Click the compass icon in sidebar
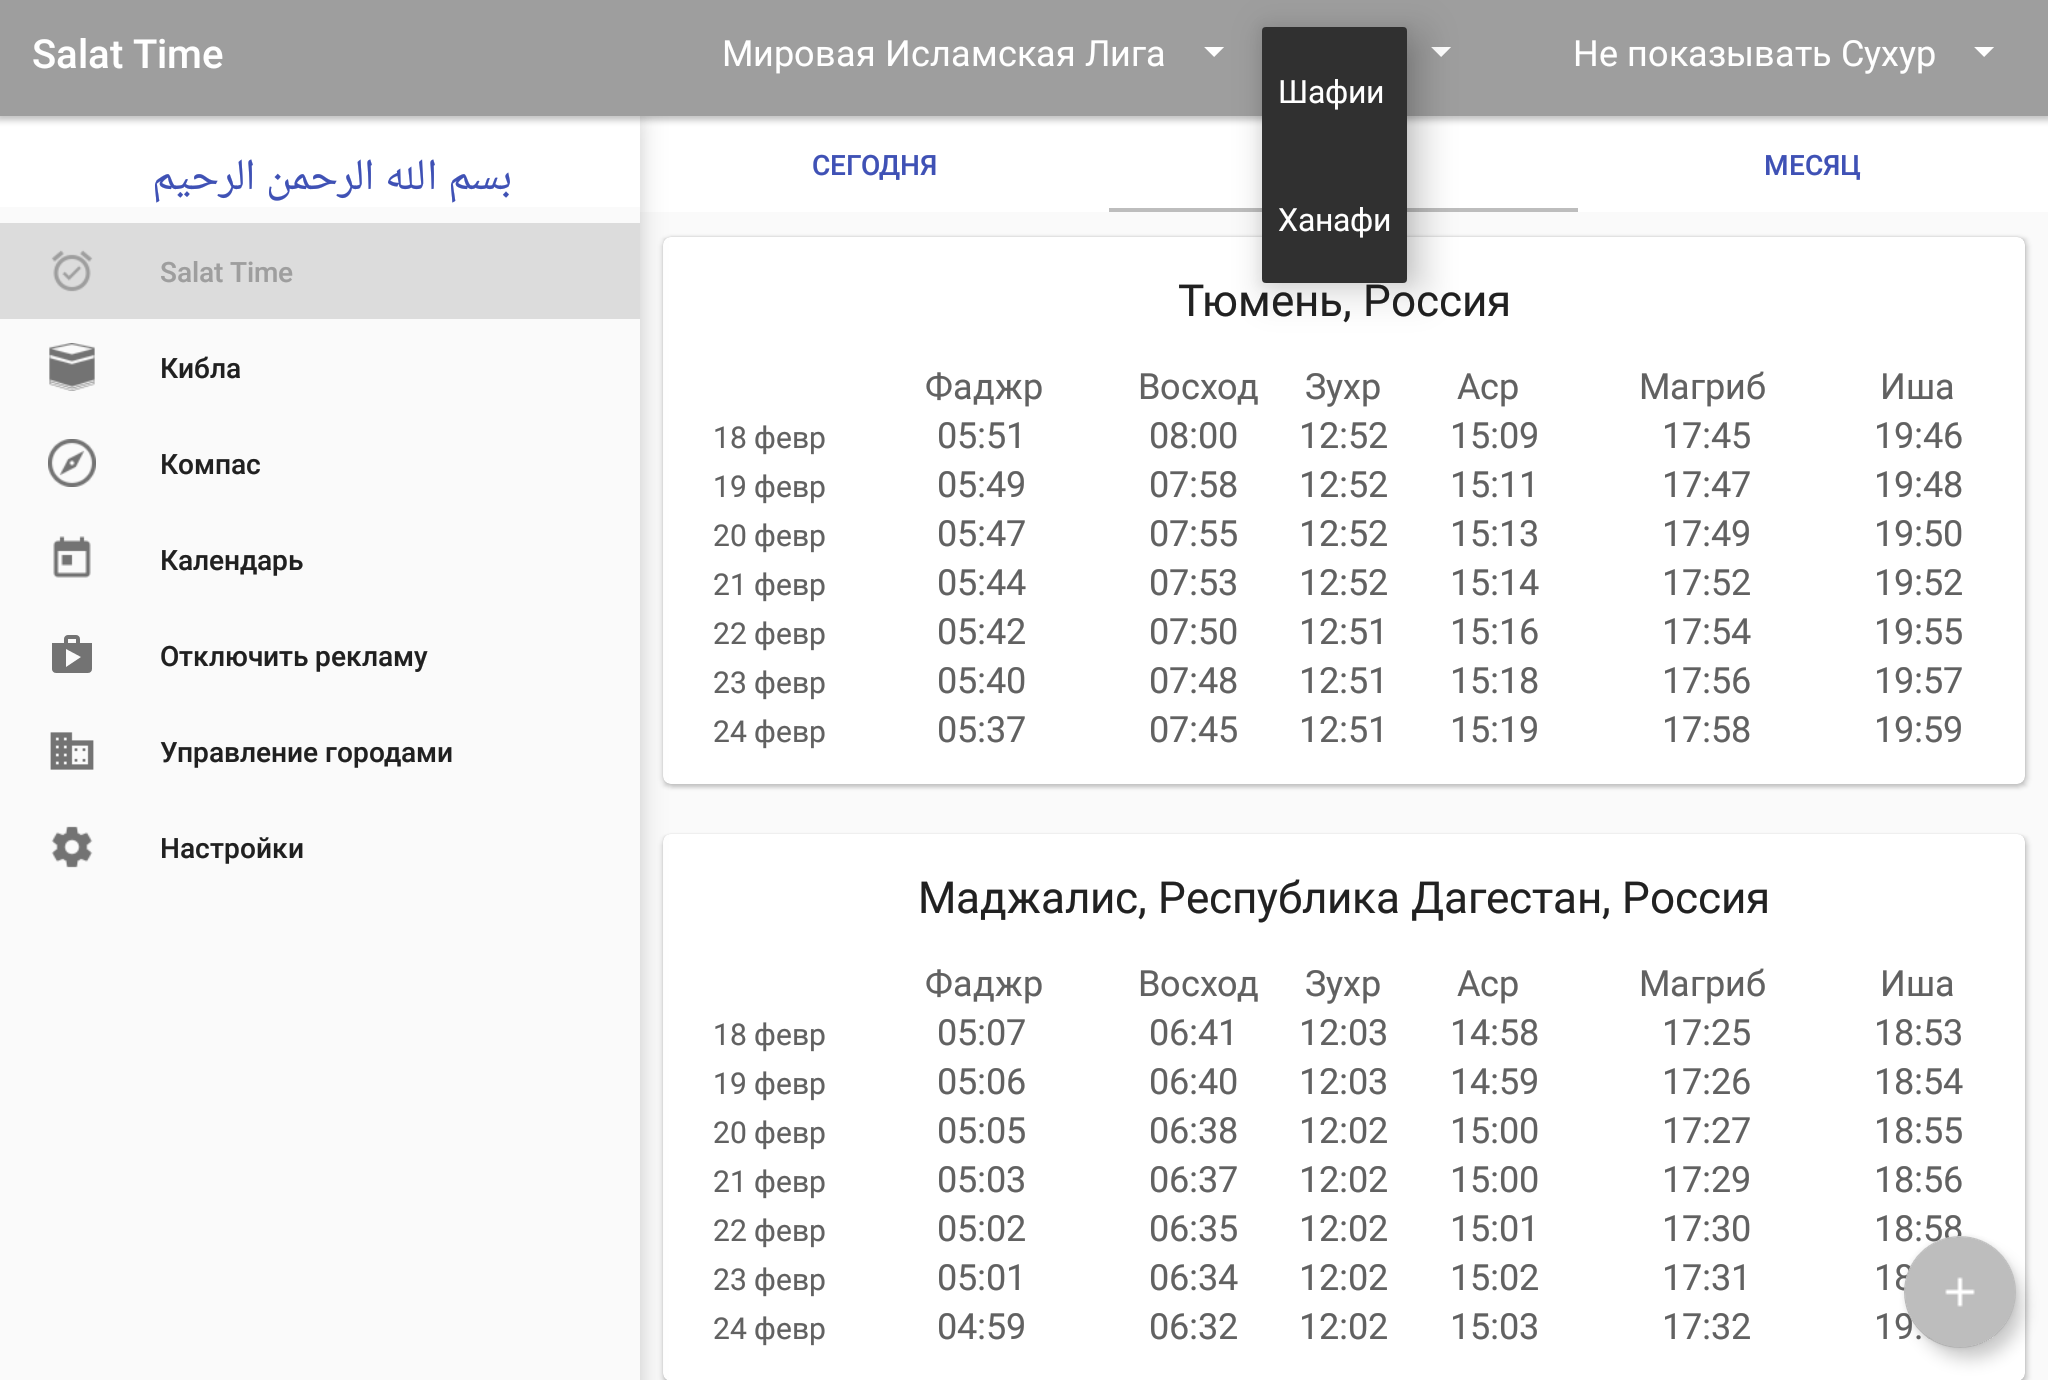This screenshot has height=1380, width=2048. coord(72,463)
